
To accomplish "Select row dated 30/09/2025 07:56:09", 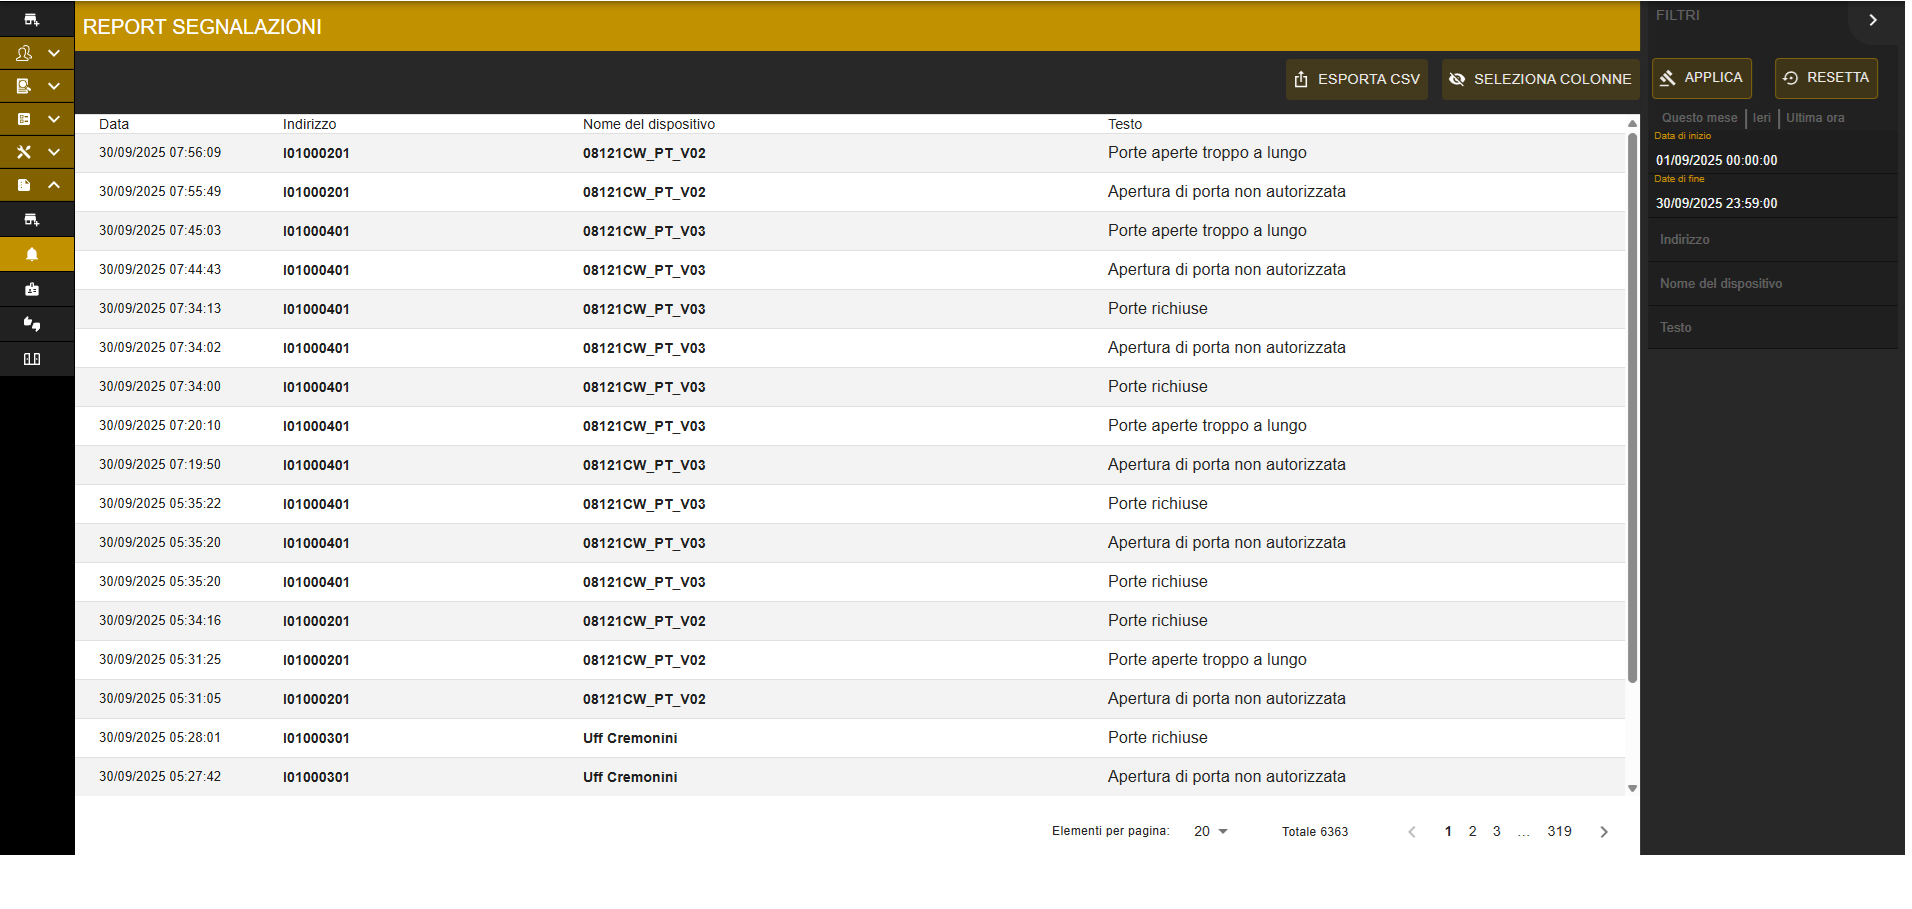I will coord(850,153).
